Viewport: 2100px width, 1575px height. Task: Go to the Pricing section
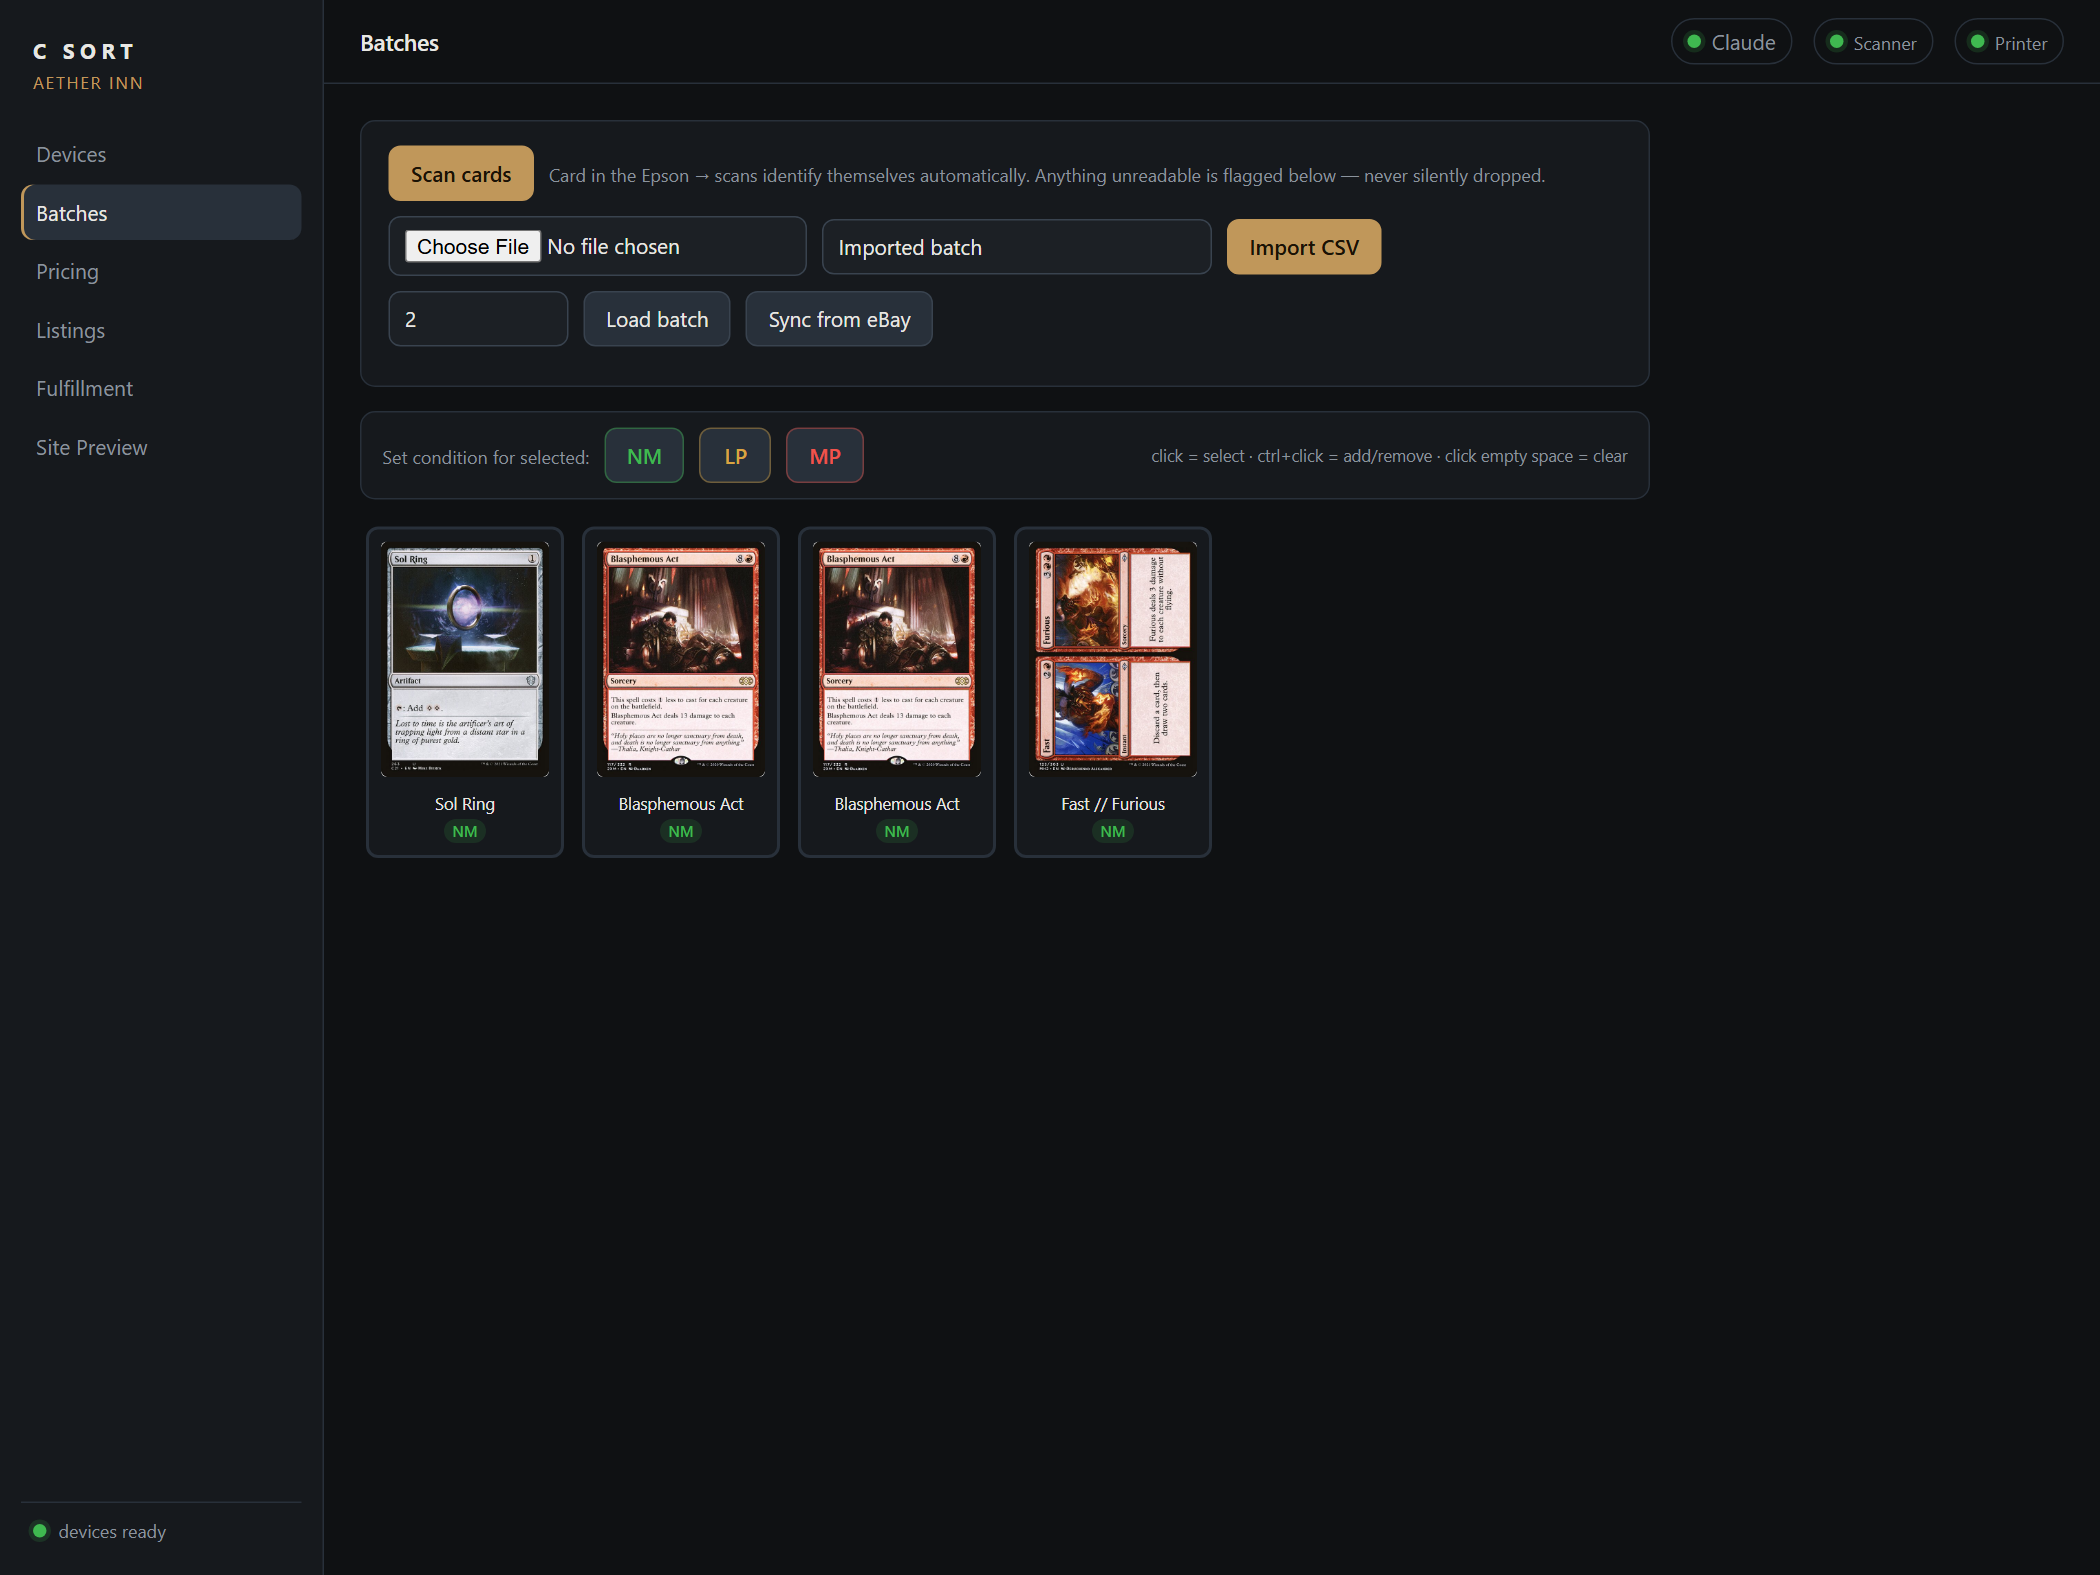click(x=161, y=271)
